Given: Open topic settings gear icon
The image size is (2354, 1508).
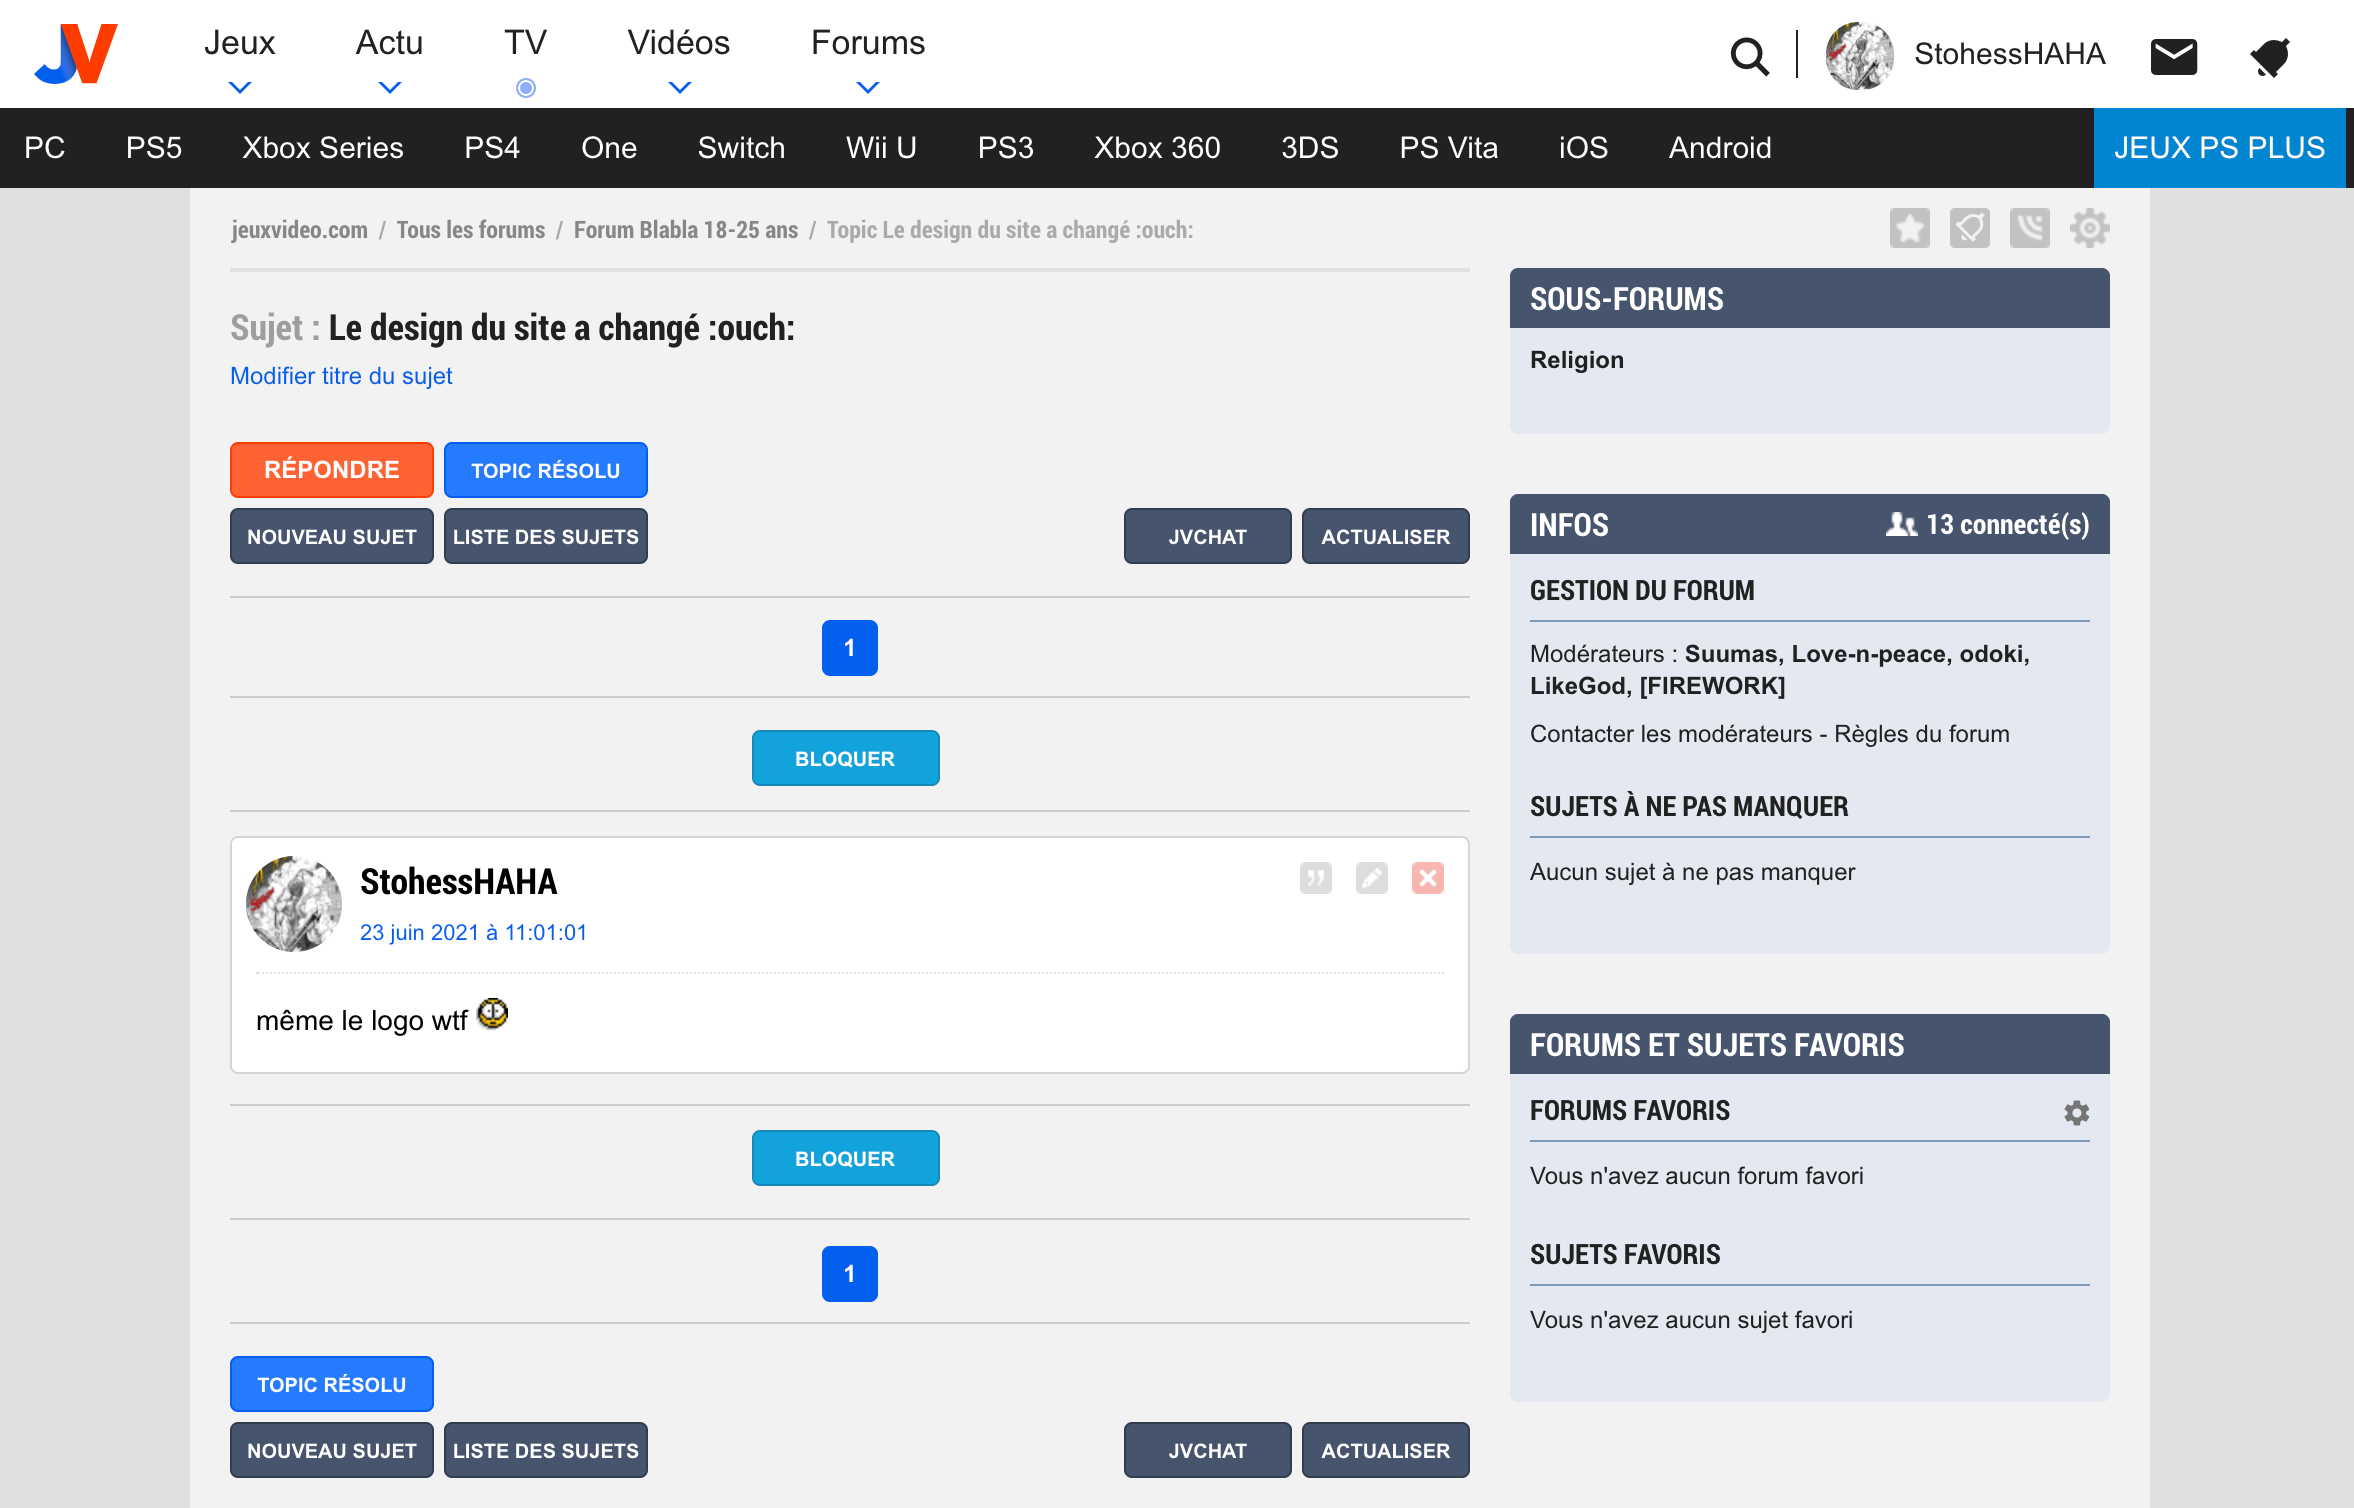Looking at the screenshot, I should point(2089,229).
